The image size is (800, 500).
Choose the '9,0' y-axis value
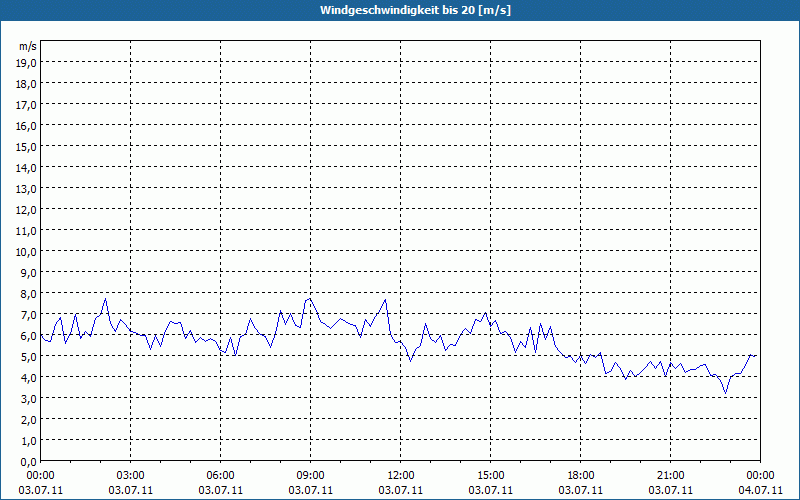coord(29,272)
